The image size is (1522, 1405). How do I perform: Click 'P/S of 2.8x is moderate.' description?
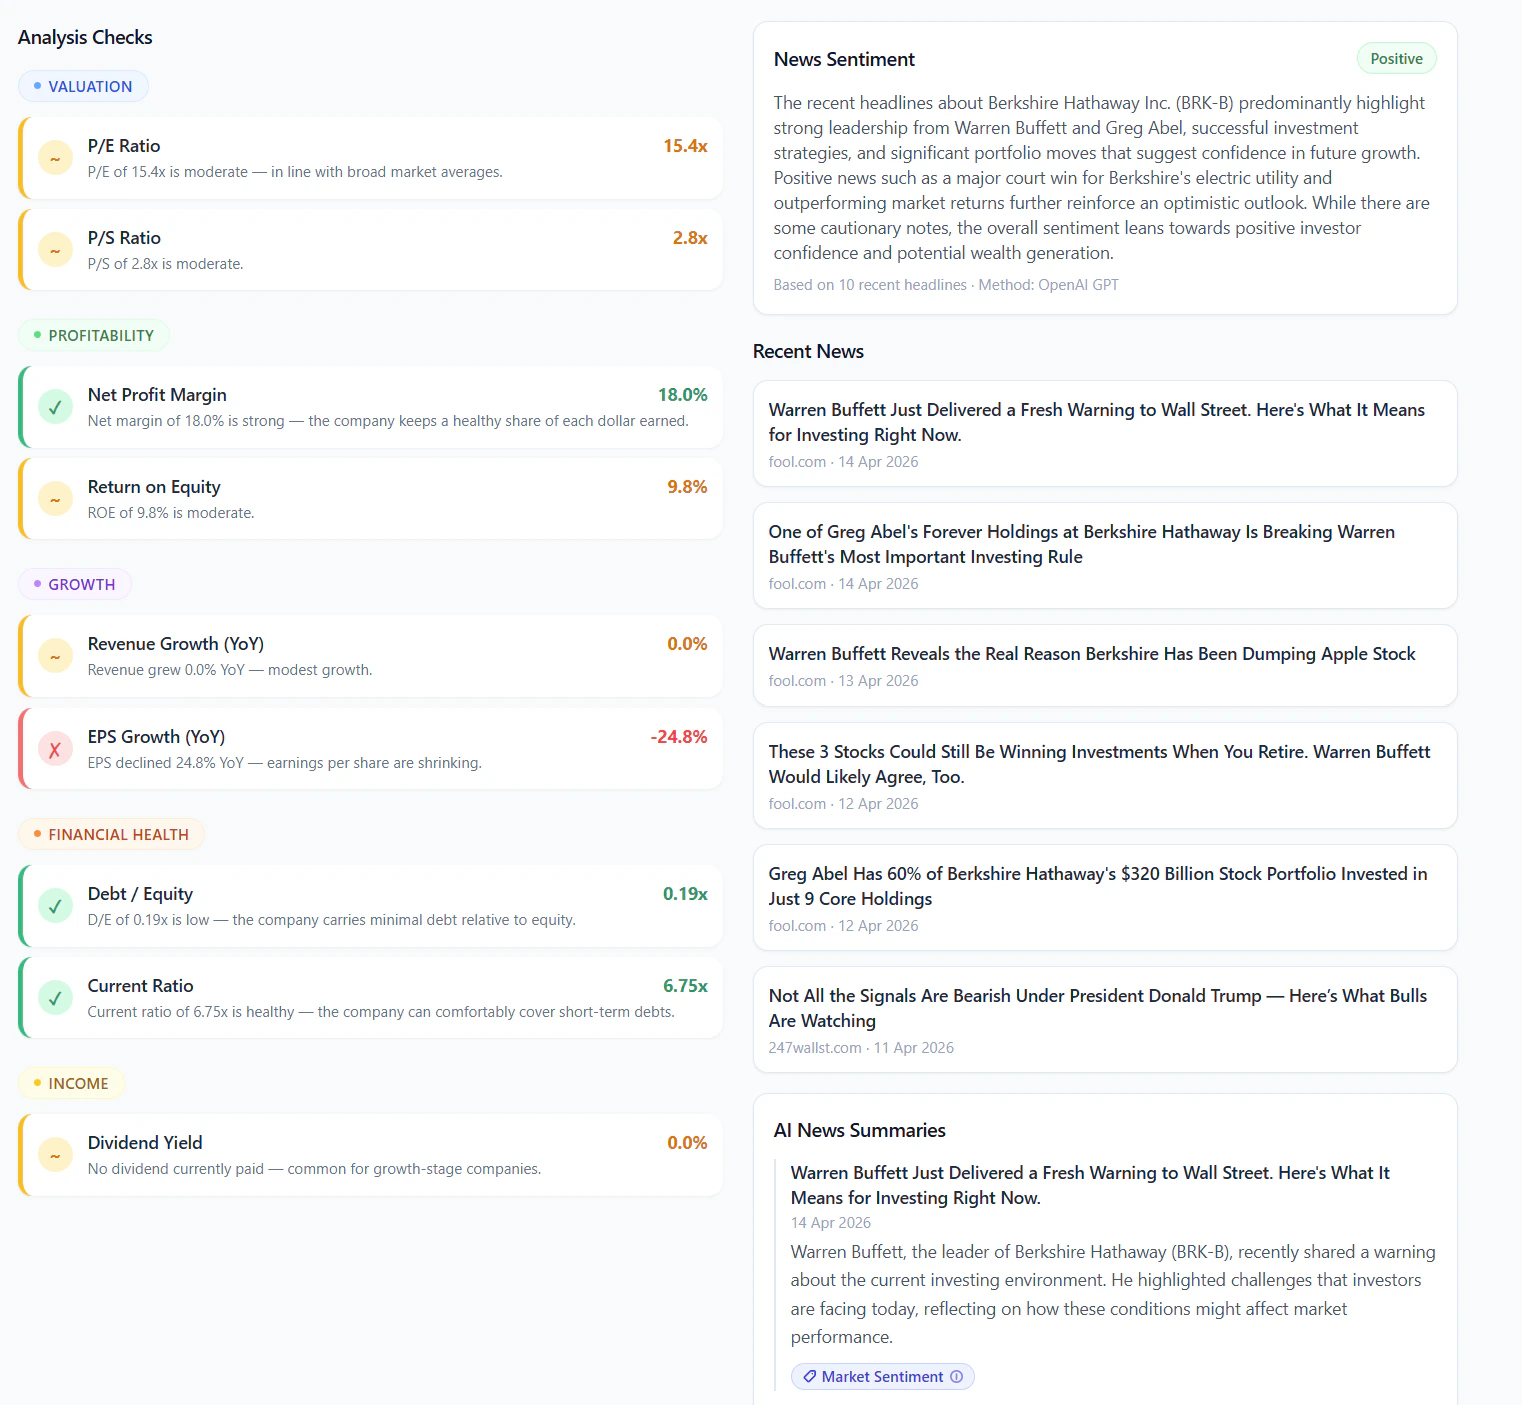click(x=165, y=264)
